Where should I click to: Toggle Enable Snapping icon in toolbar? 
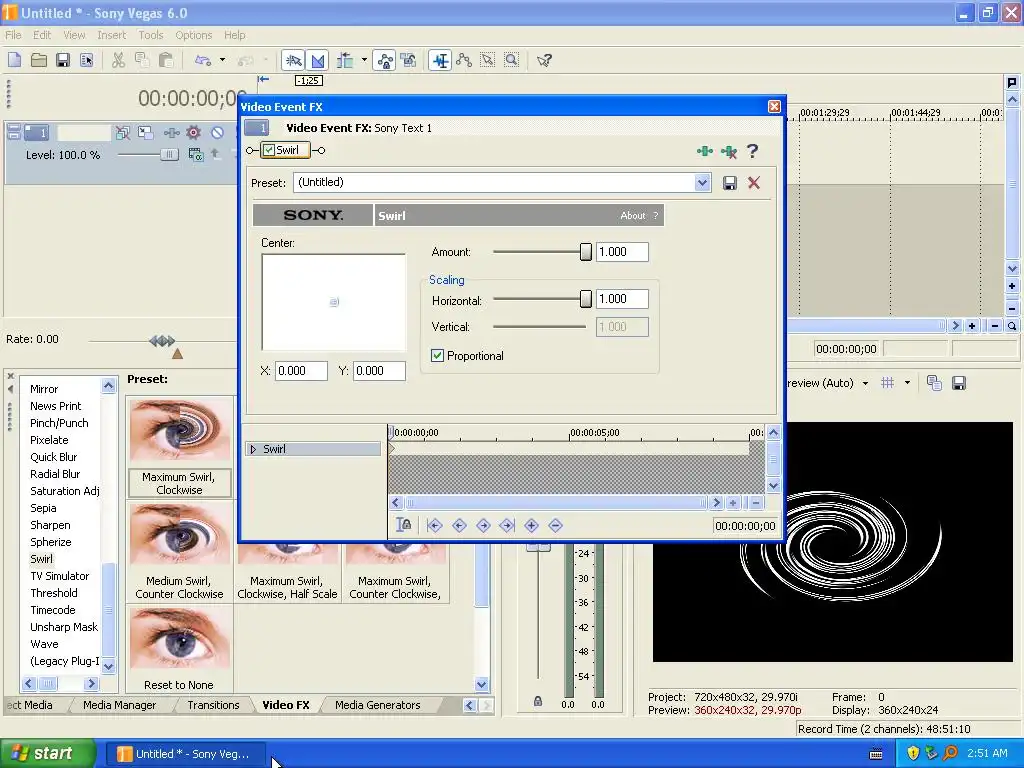(294, 61)
